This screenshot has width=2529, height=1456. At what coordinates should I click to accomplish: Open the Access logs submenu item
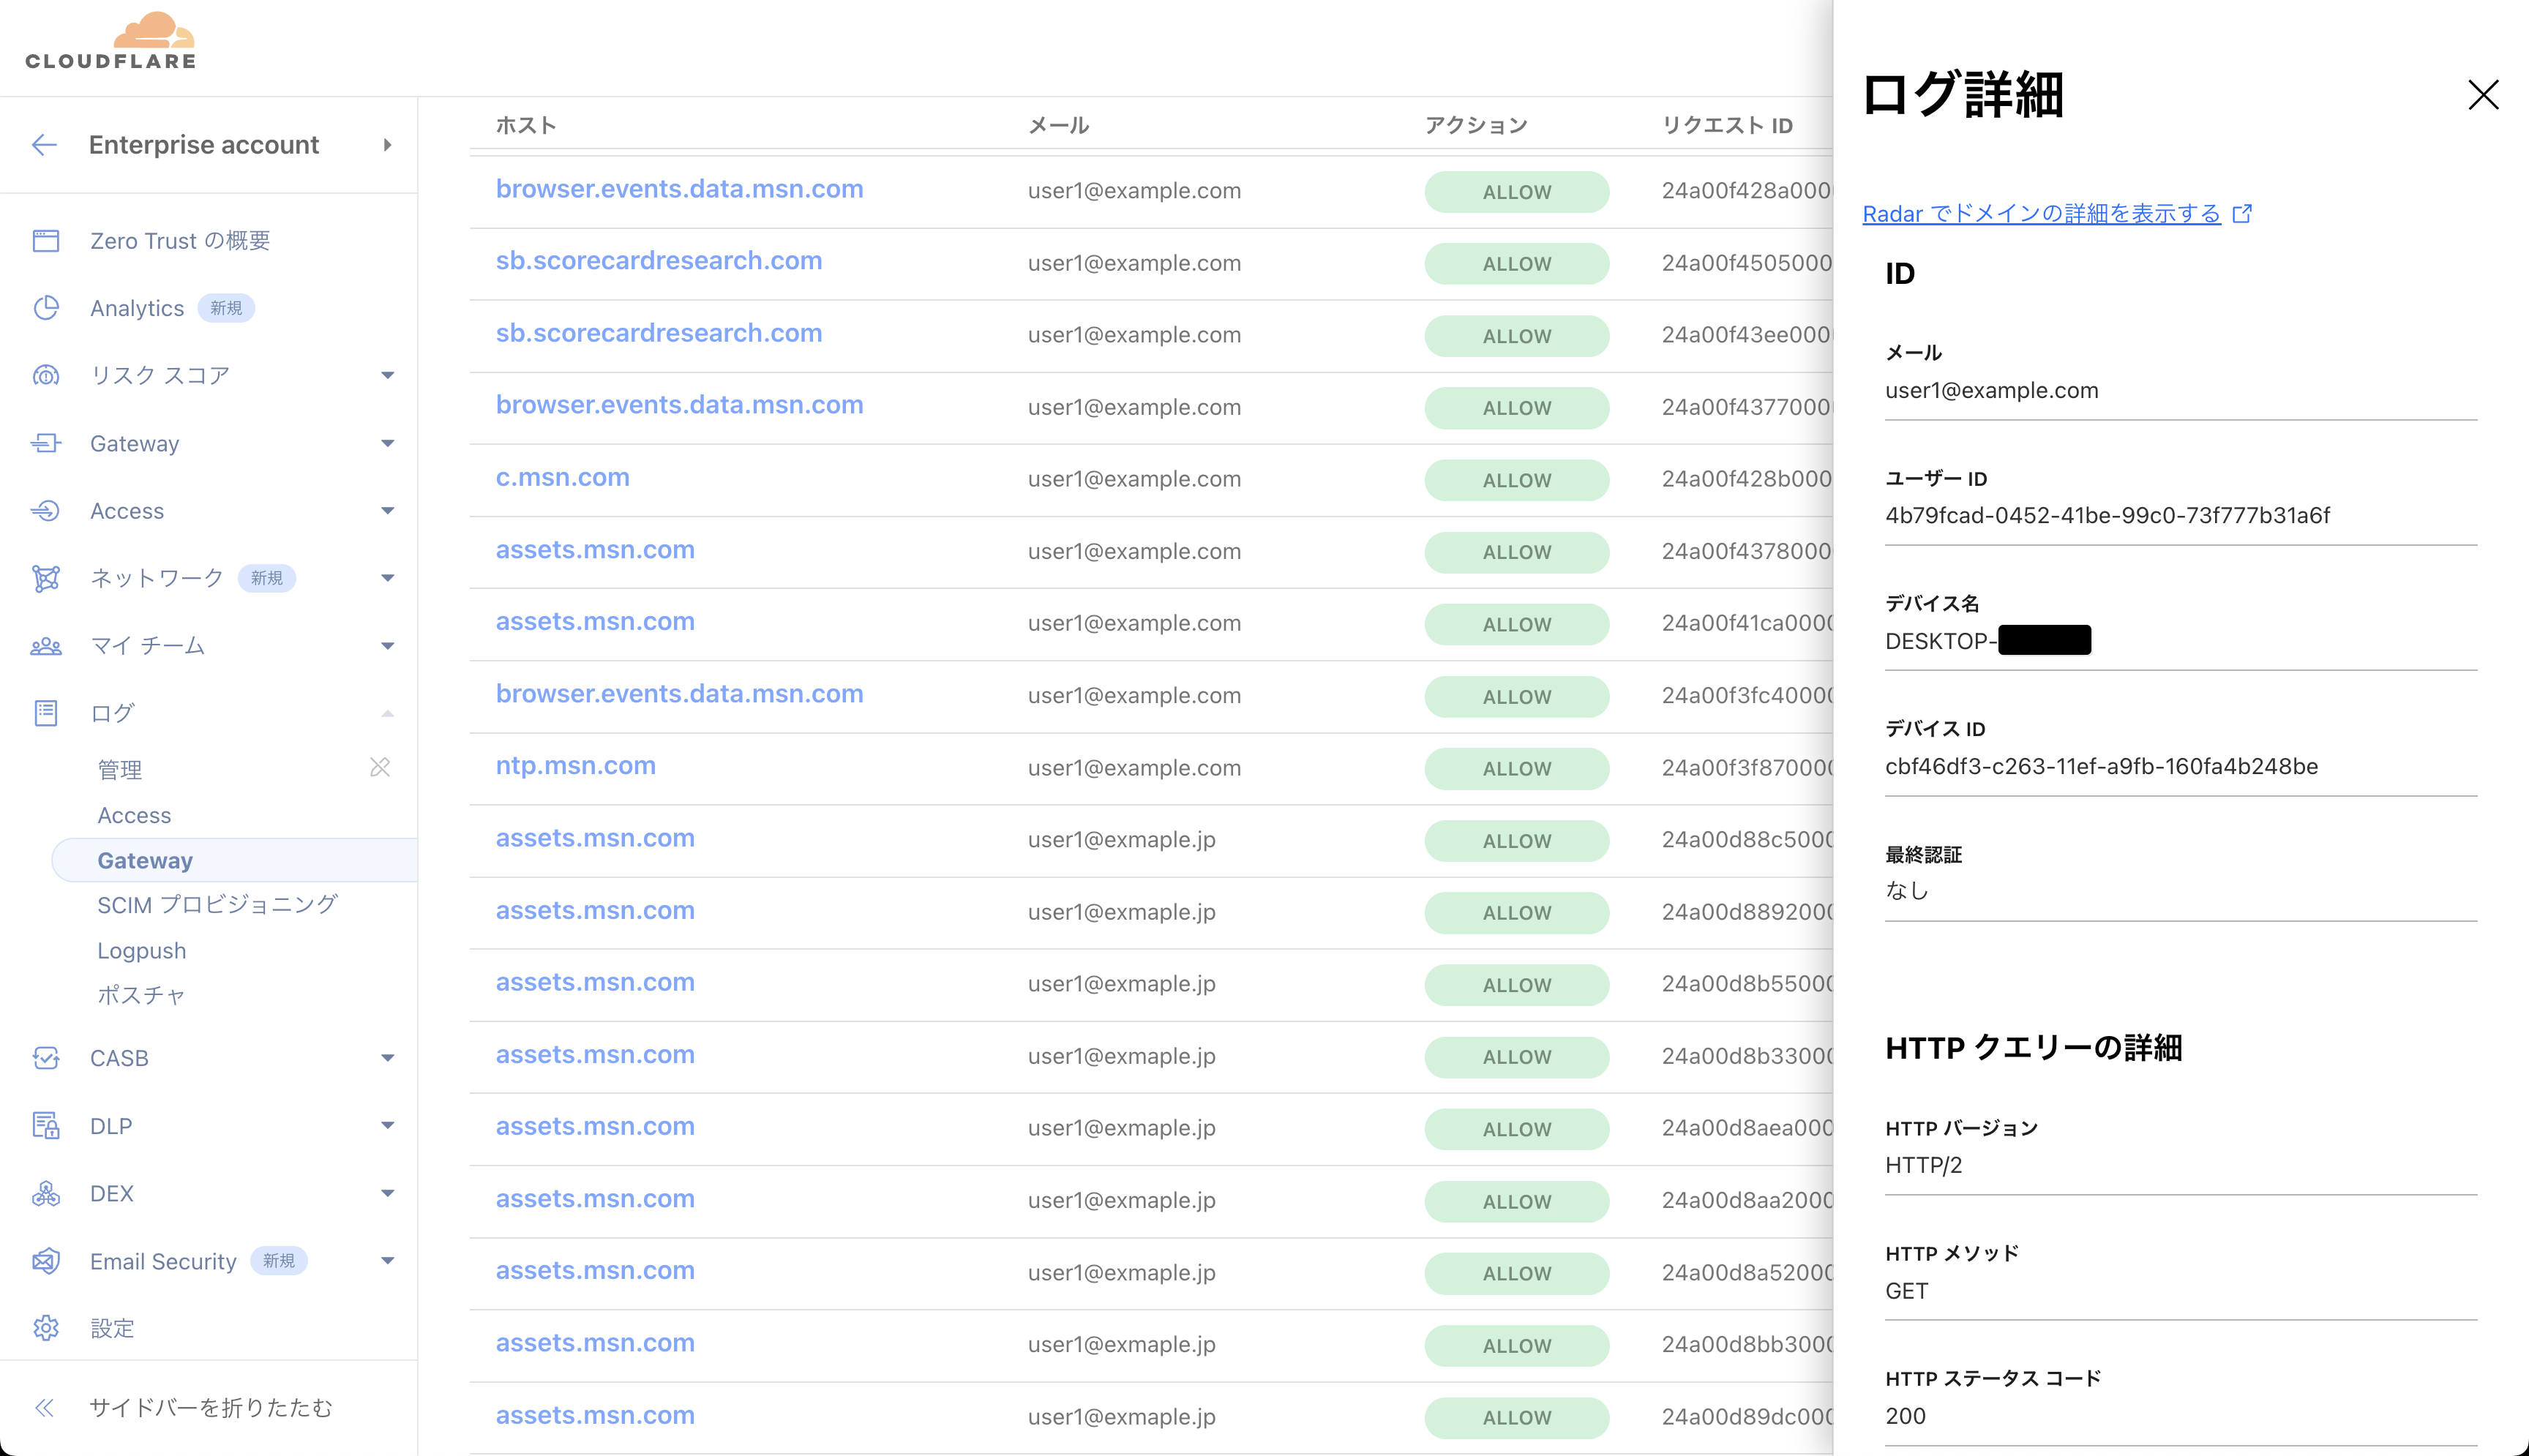134,815
